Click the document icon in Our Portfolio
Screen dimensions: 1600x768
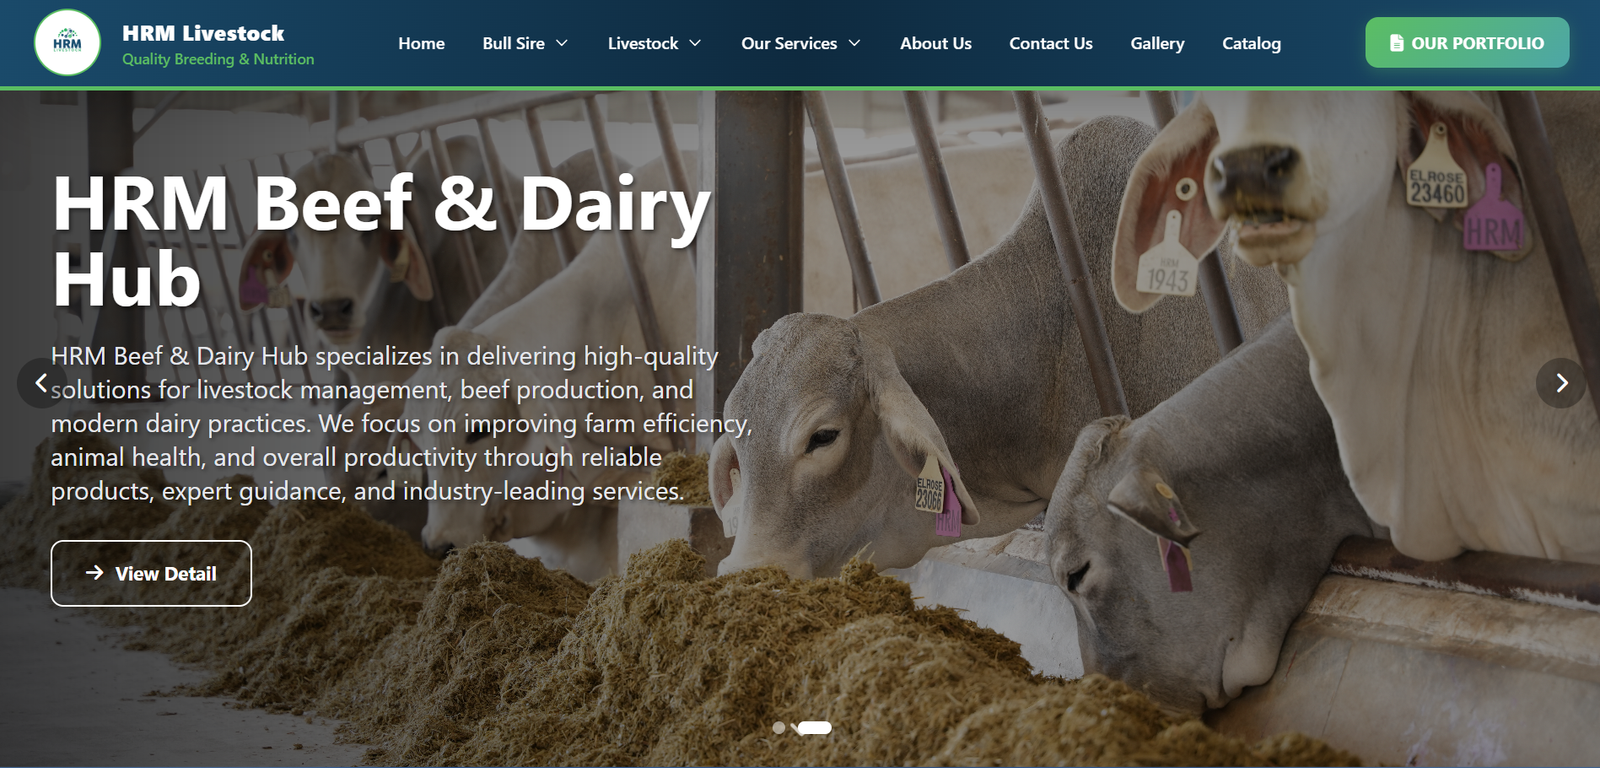(x=1397, y=43)
